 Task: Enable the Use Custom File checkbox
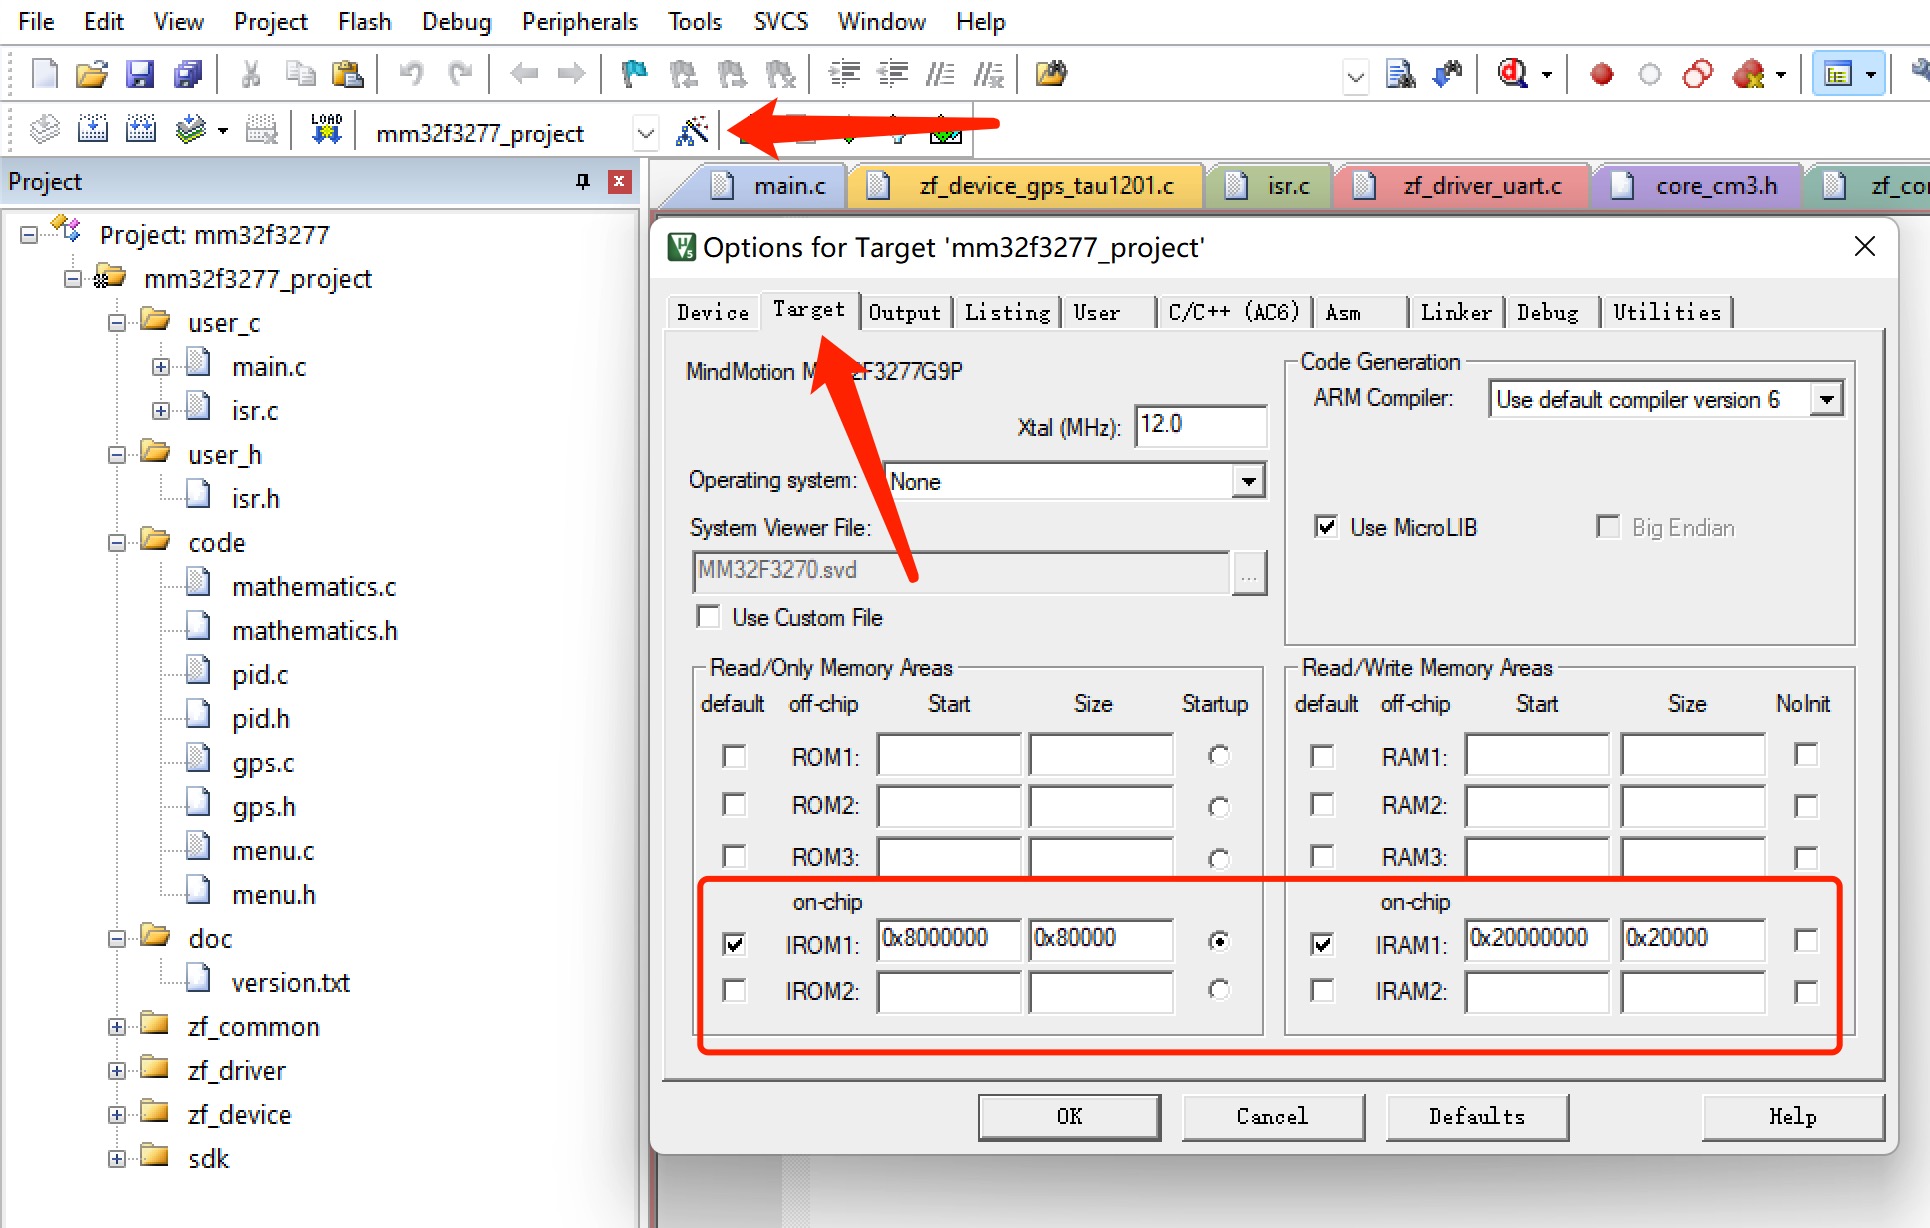click(708, 617)
